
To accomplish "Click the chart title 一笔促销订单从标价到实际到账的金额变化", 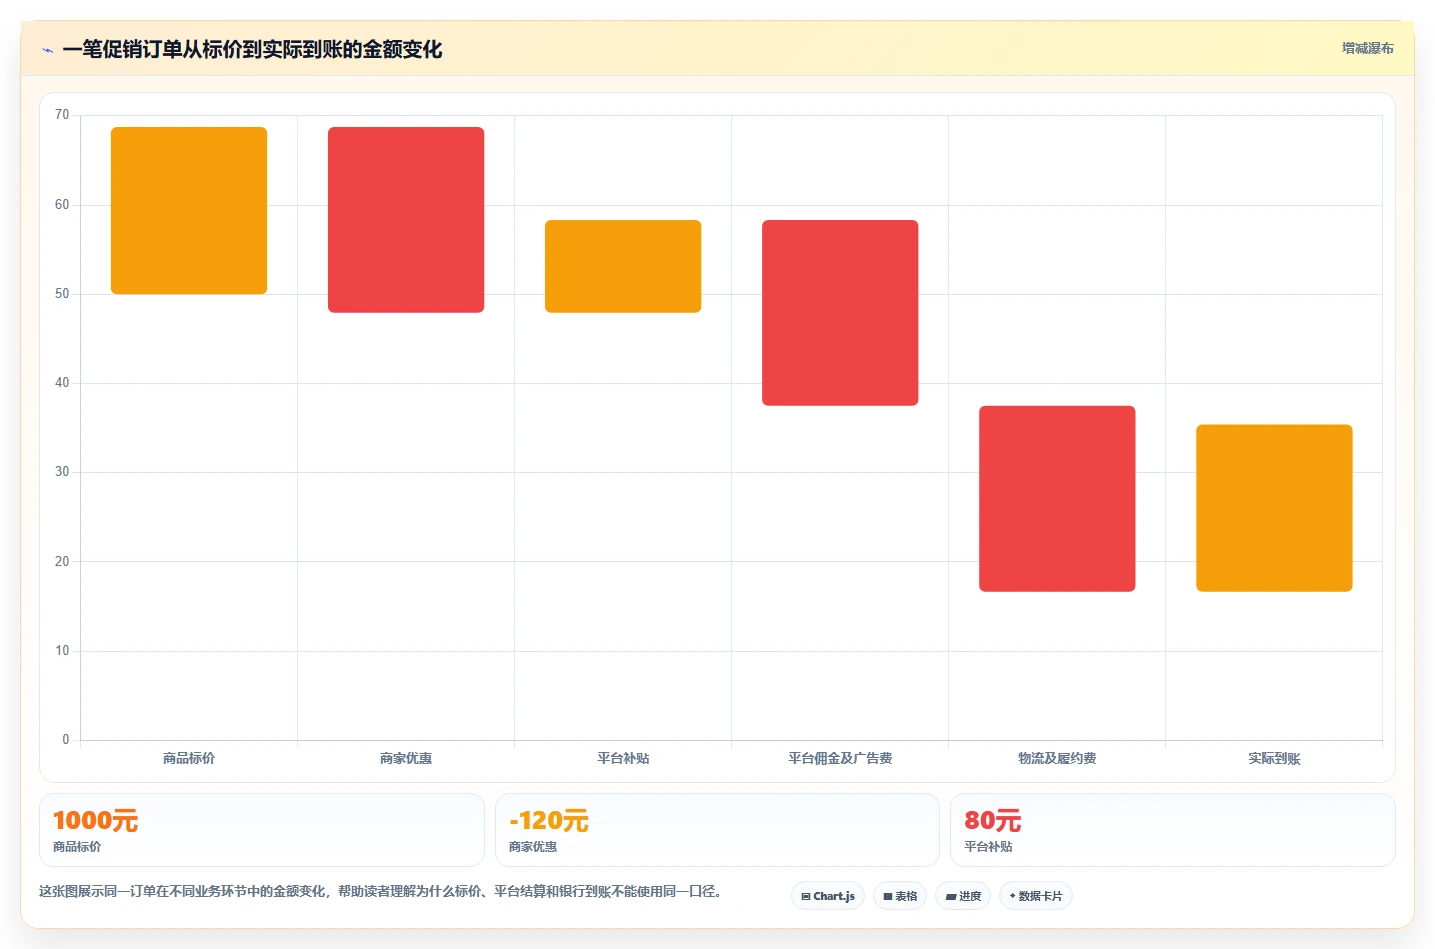I will click(x=252, y=50).
